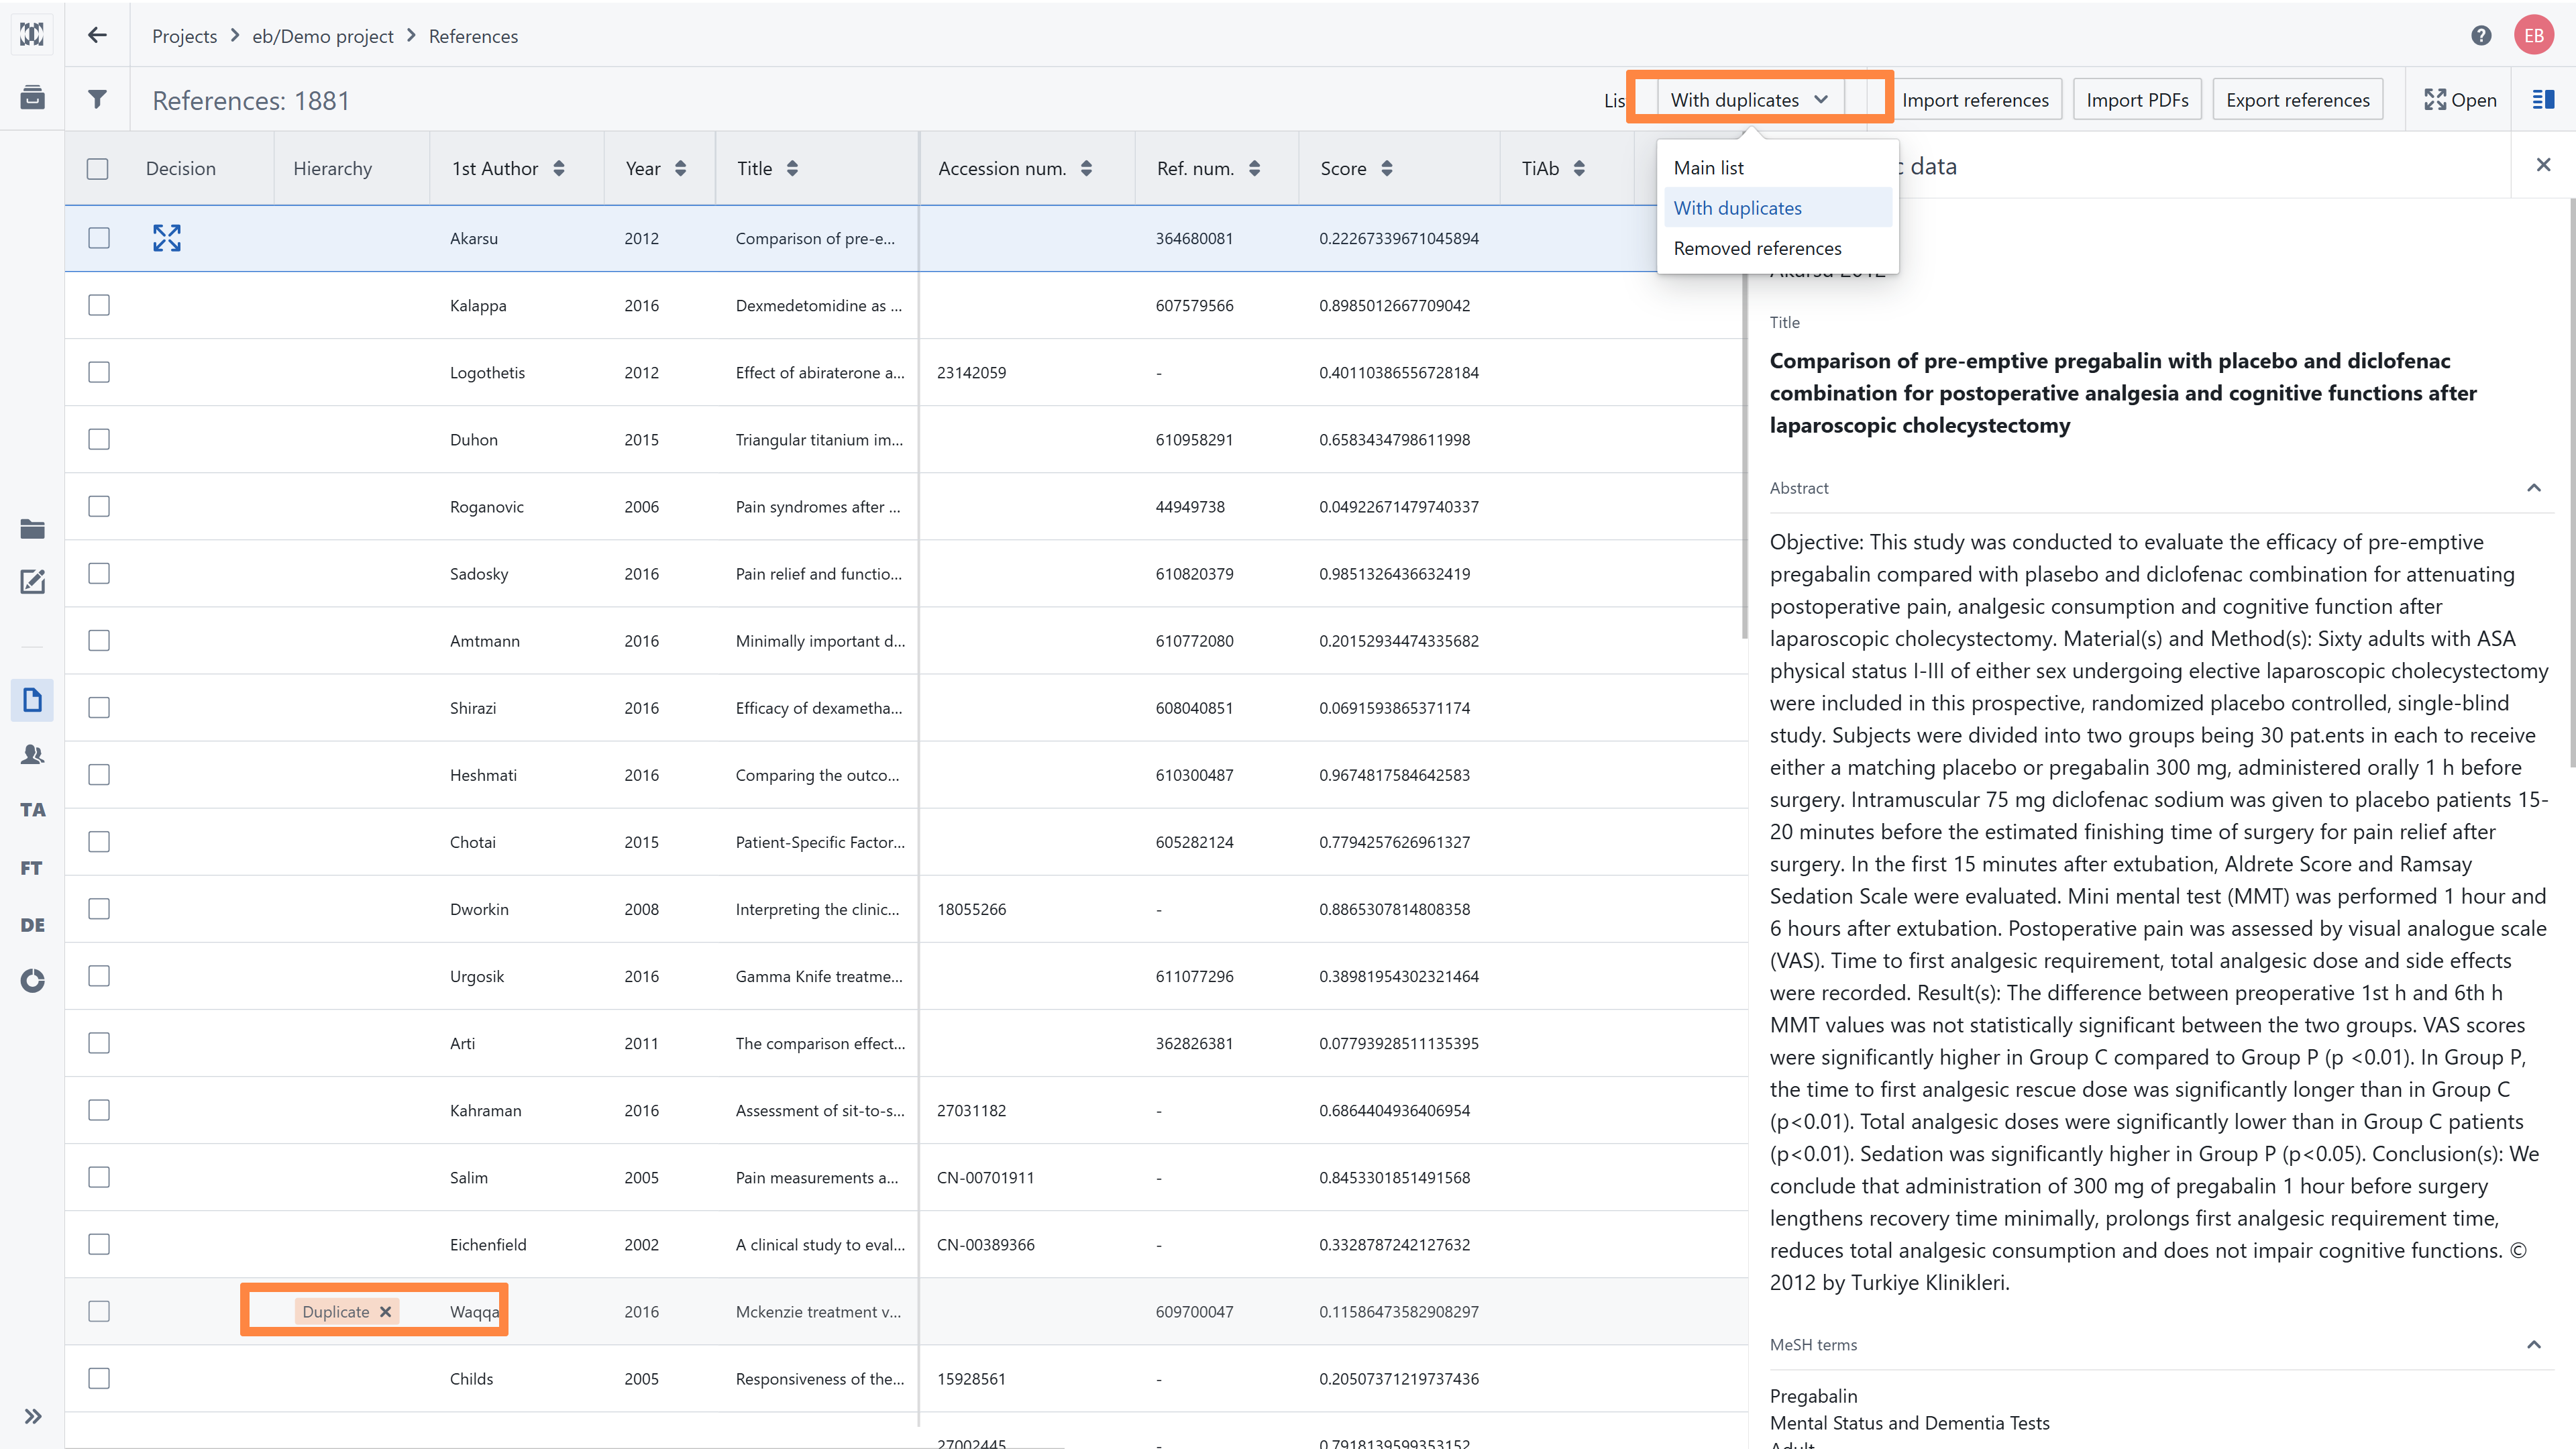This screenshot has height=1449, width=2576.
Task: Remove the Duplicate tag on Waqqar row
Action: [x=385, y=1312]
